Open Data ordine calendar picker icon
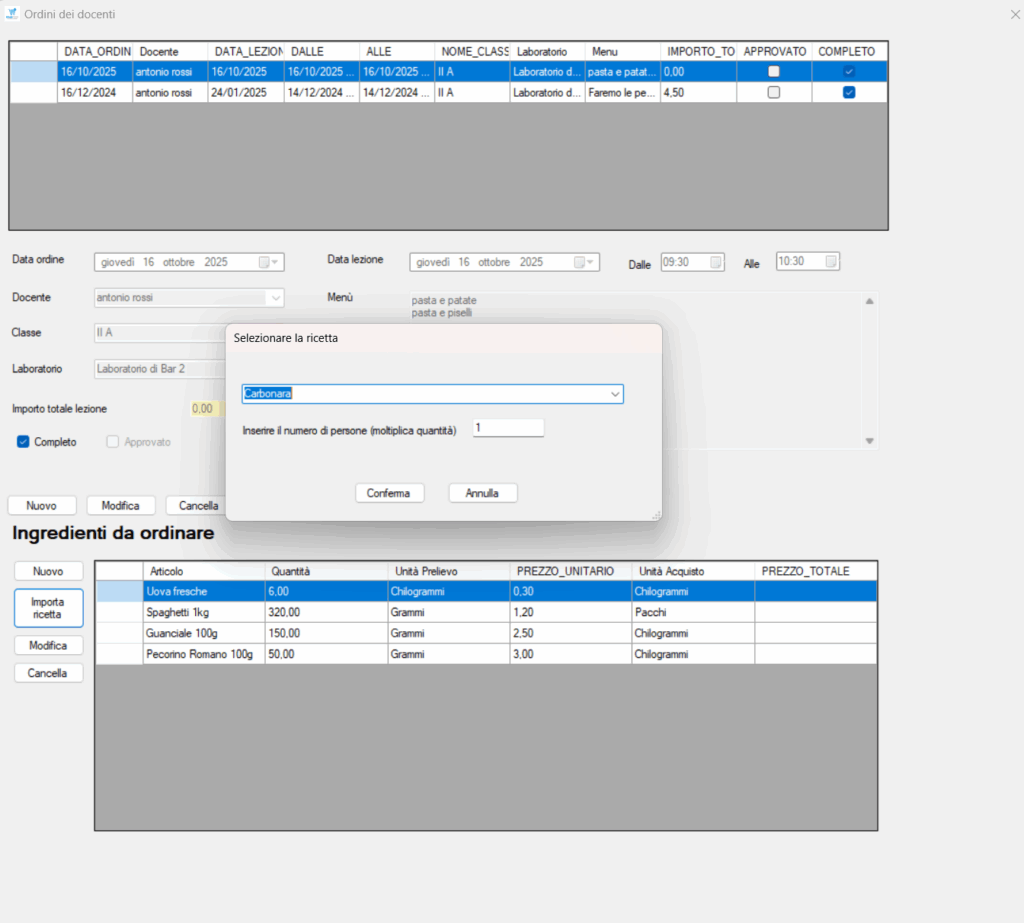This screenshot has height=923, width=1024. click(x=265, y=262)
